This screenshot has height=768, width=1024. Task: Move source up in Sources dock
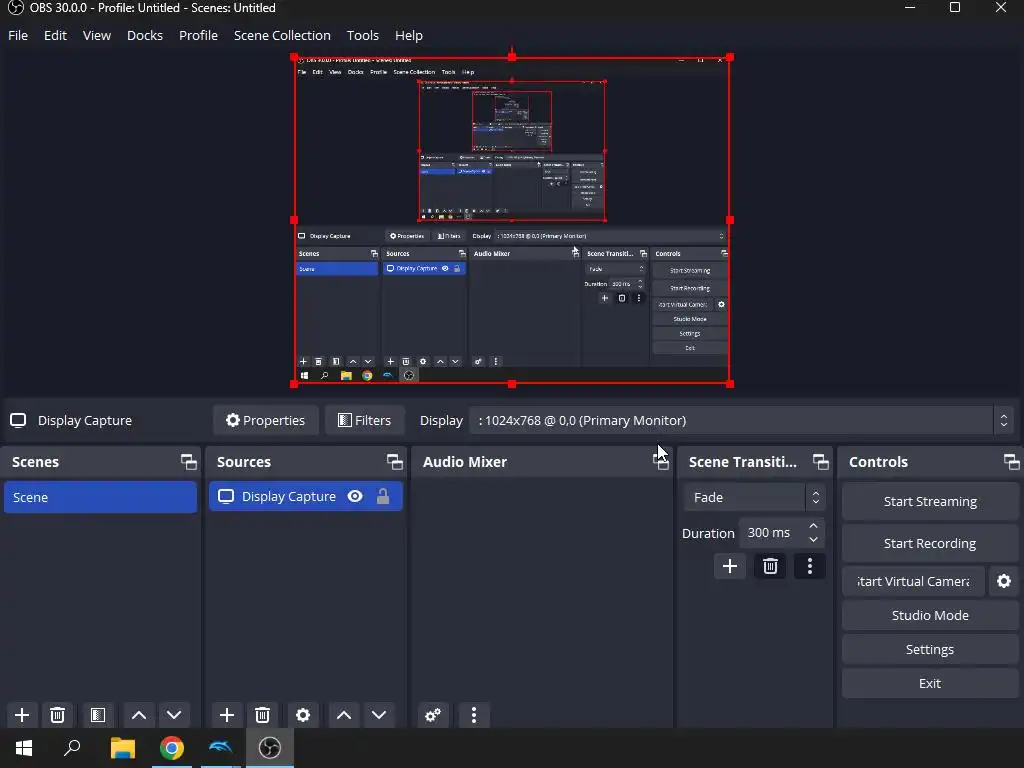pos(344,715)
